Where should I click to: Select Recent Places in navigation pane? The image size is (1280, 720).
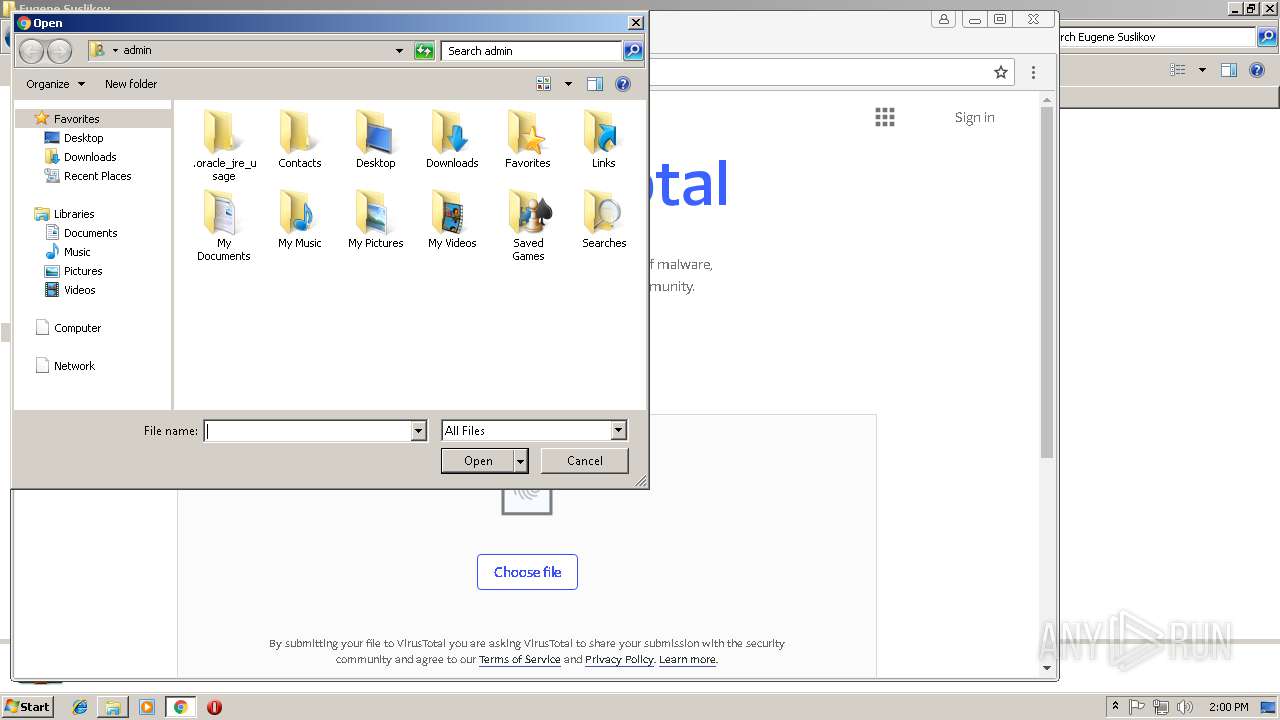click(97, 176)
